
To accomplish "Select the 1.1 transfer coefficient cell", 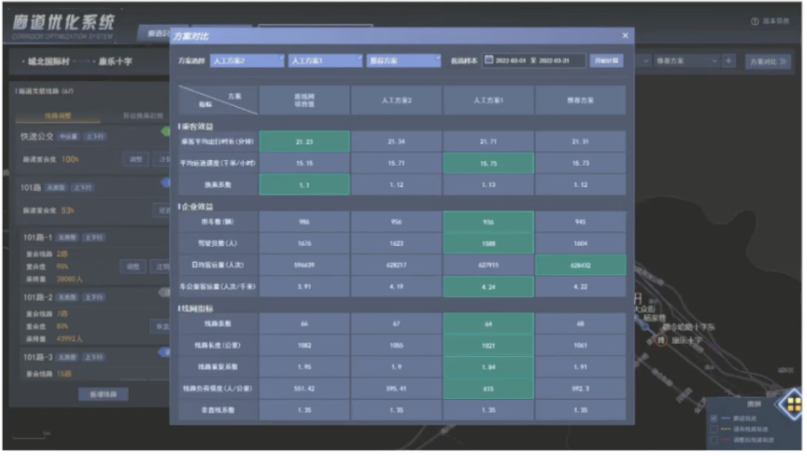I will point(304,185).
